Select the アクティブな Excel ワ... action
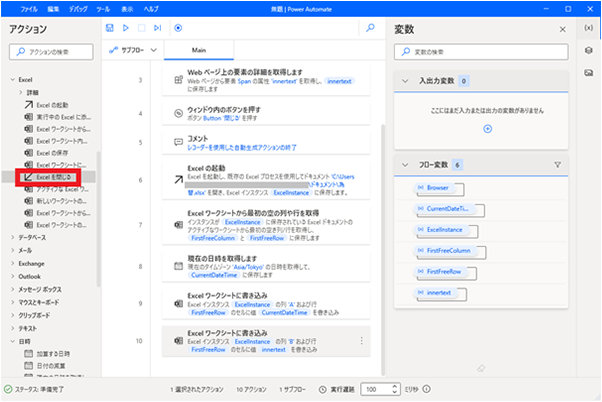The image size is (602, 402). tap(58, 189)
